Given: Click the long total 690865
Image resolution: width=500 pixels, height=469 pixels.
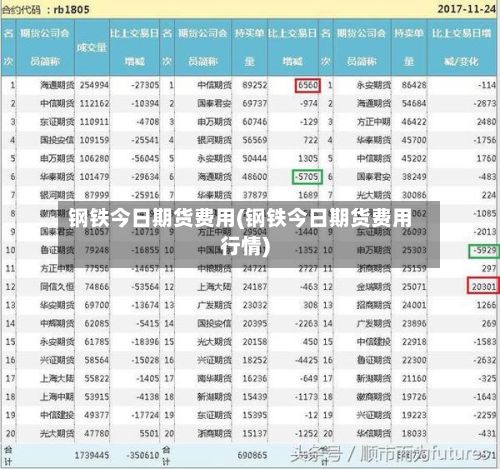Looking at the screenshot, I should click(x=252, y=455).
